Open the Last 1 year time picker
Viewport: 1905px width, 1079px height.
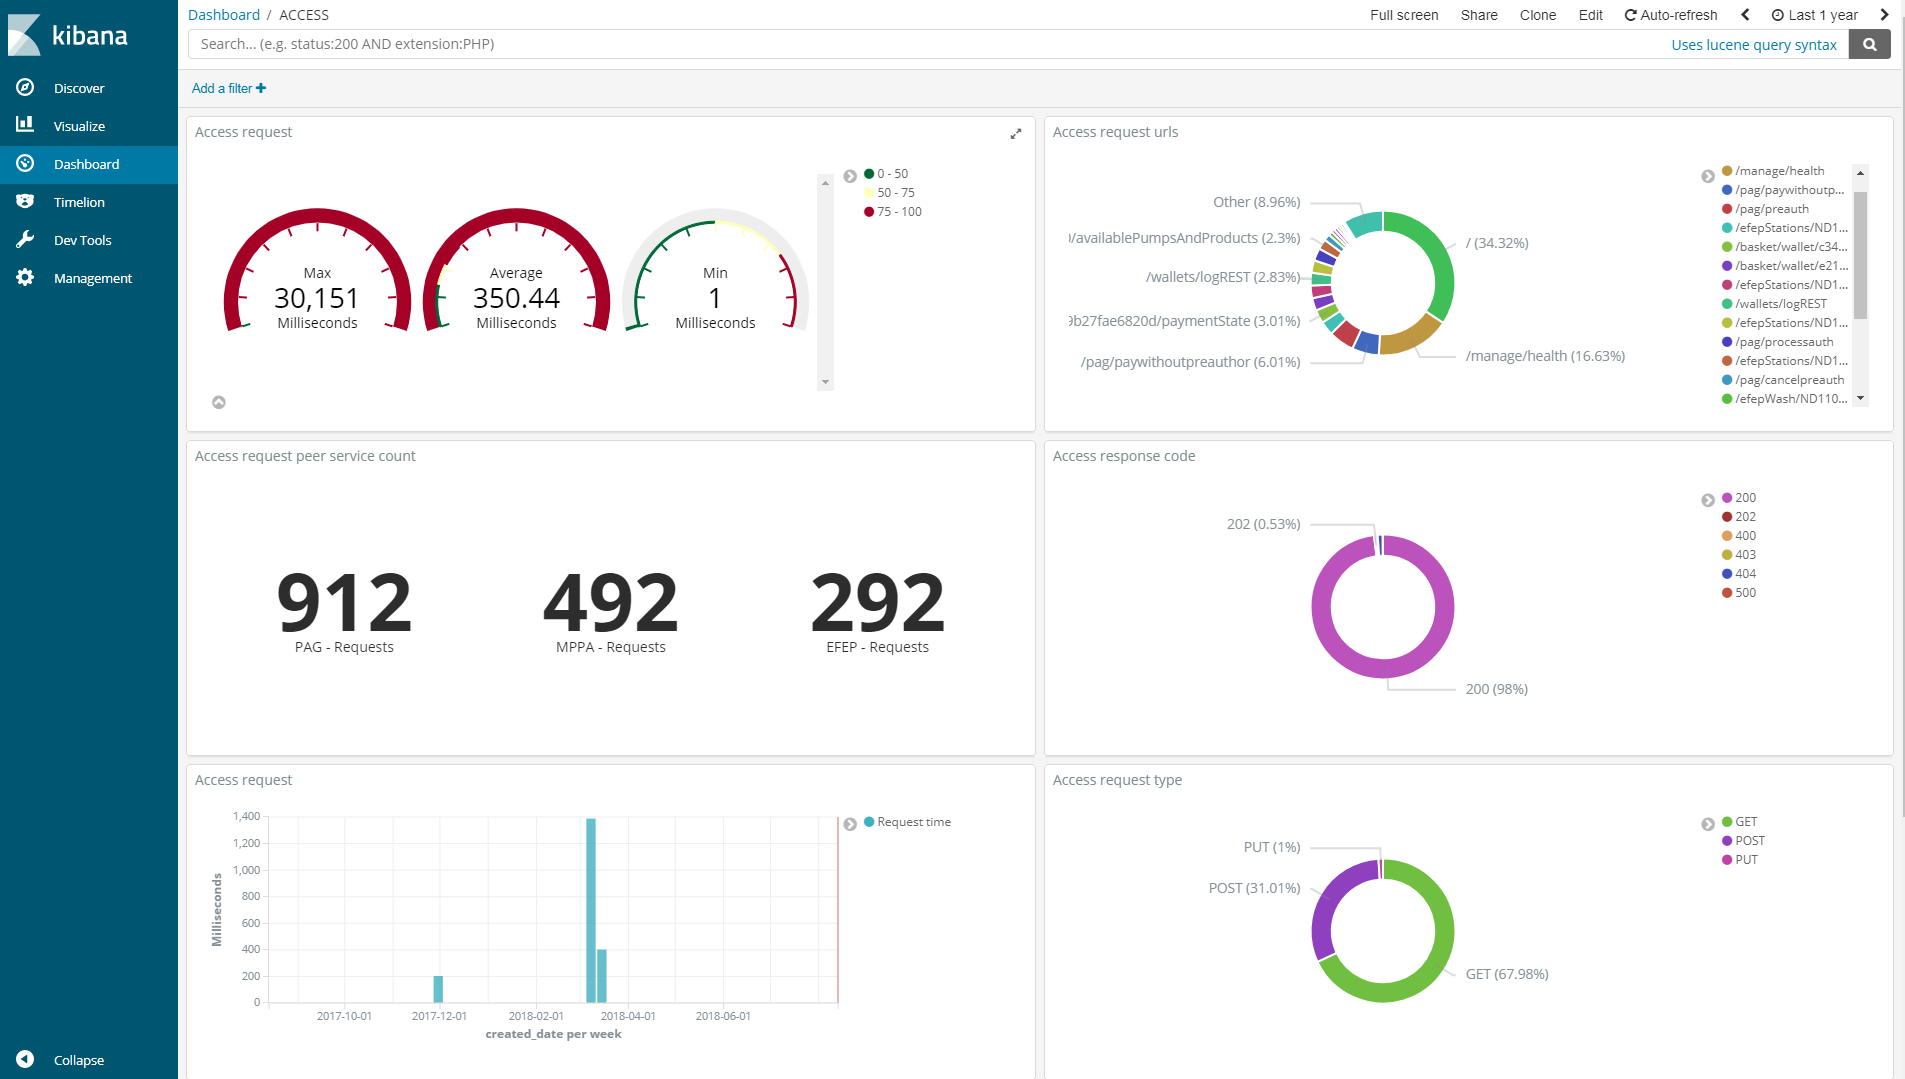pos(1815,15)
